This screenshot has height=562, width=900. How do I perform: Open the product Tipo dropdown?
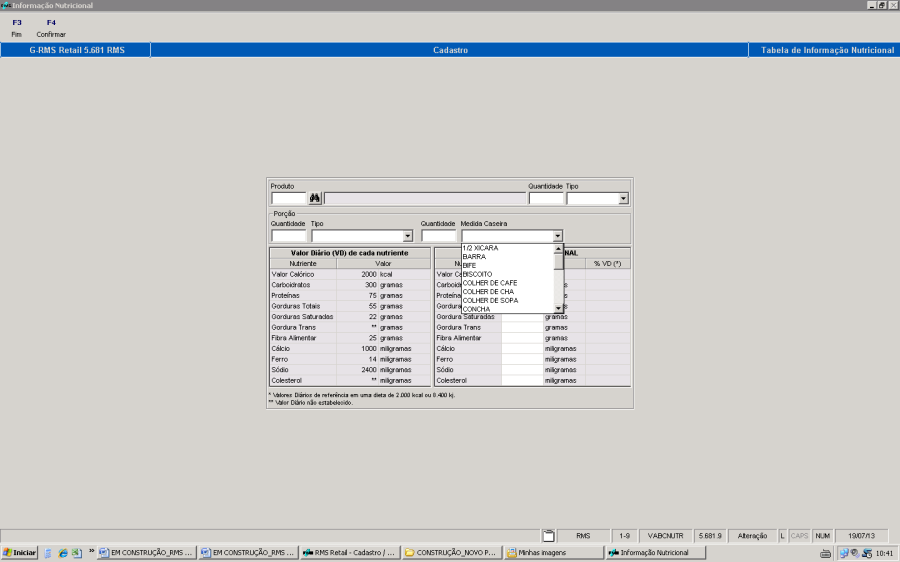point(623,199)
